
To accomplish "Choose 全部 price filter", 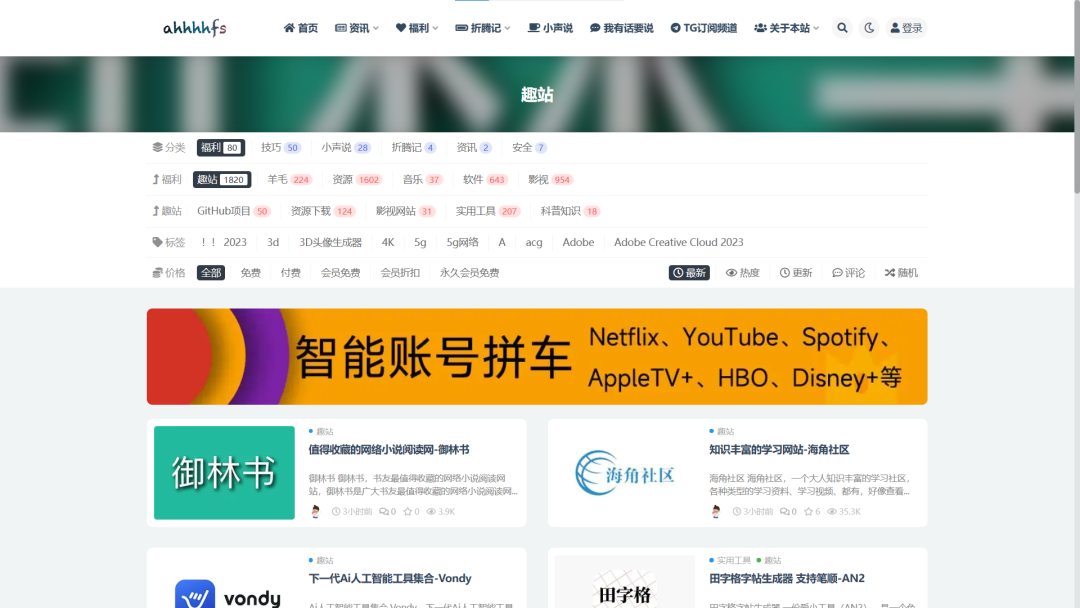I will 211,273.
